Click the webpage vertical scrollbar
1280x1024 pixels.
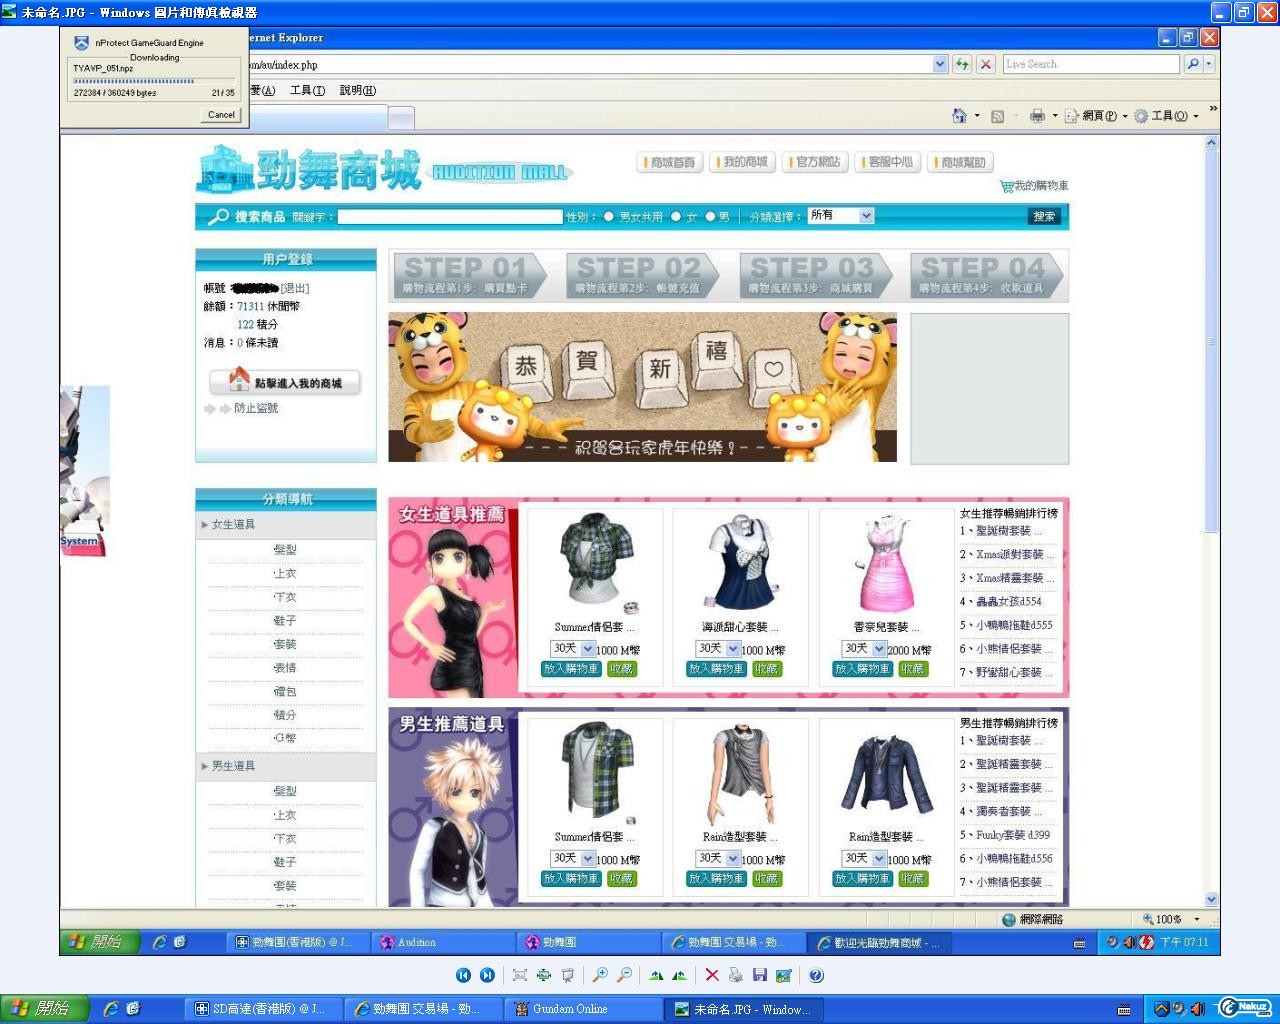tap(1211, 520)
